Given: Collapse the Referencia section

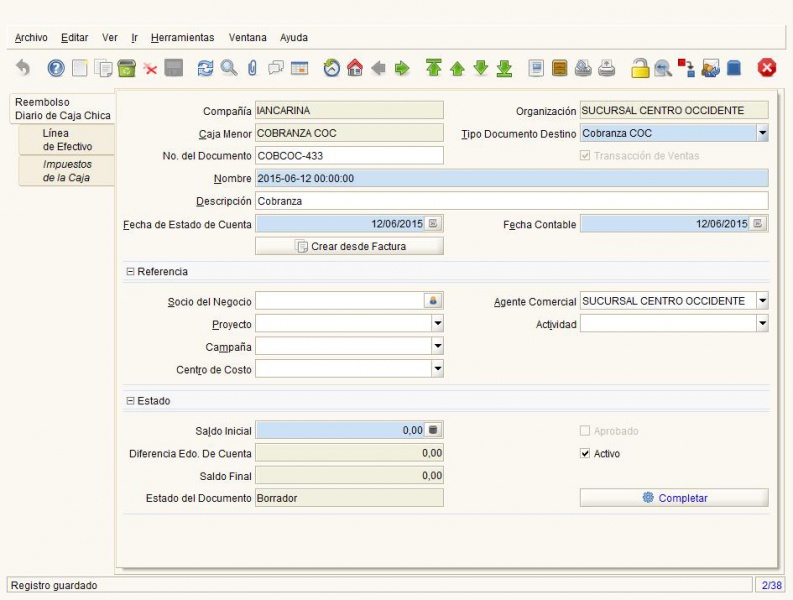Looking at the screenshot, I should point(130,272).
